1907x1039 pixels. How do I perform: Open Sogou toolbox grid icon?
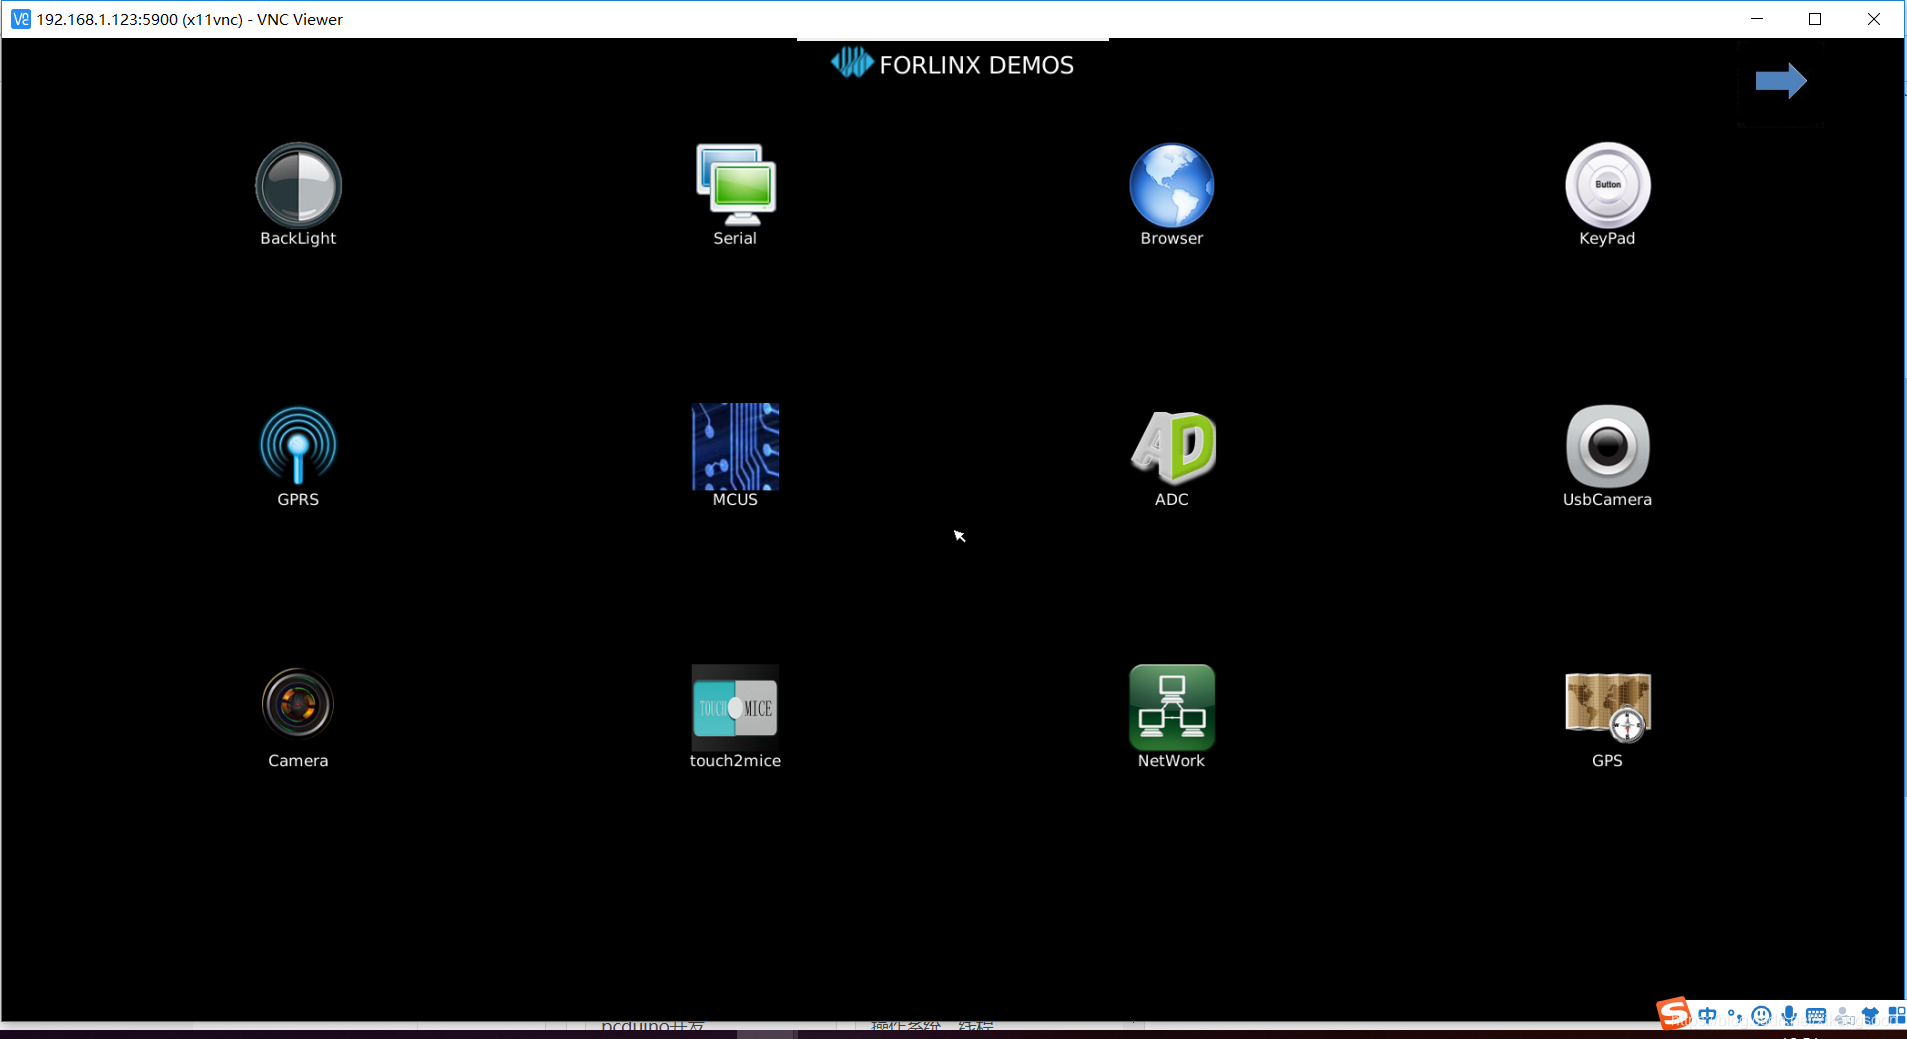click(1896, 1016)
